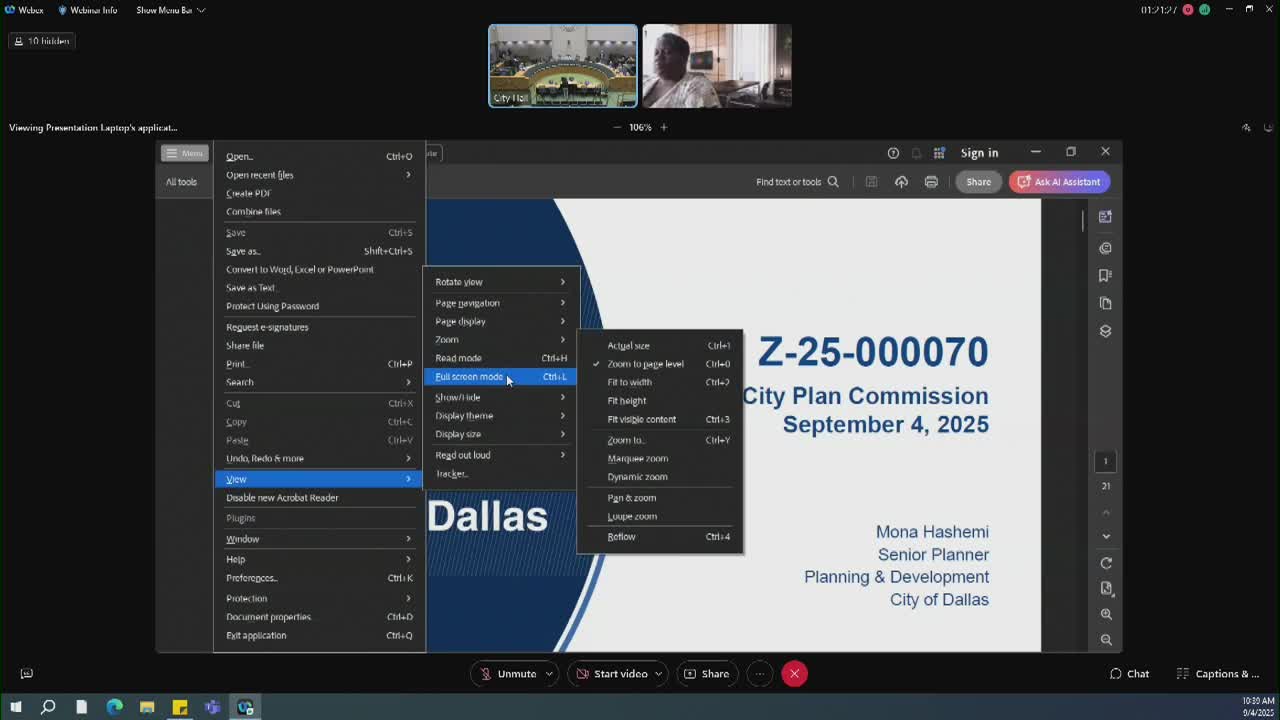Click the red leave meeting button
This screenshot has width=1280, height=720.
pyautogui.click(x=794, y=674)
